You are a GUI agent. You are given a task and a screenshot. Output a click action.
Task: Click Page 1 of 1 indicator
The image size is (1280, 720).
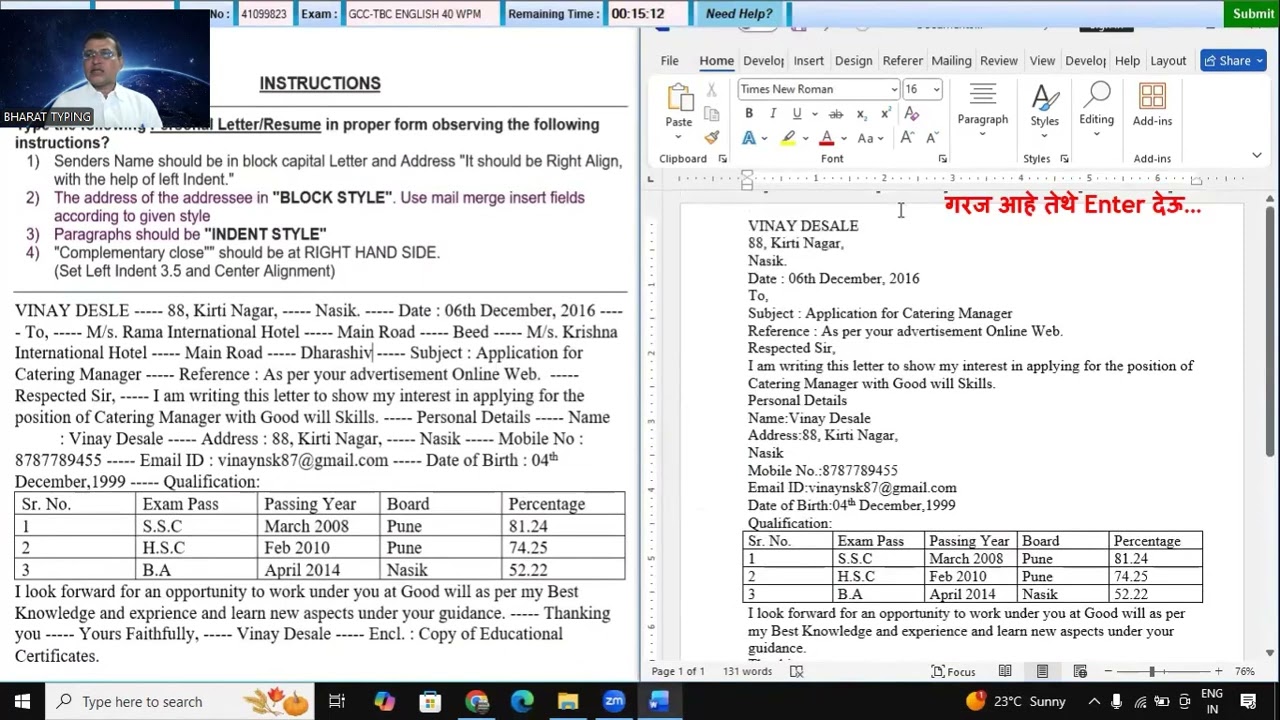[678, 671]
